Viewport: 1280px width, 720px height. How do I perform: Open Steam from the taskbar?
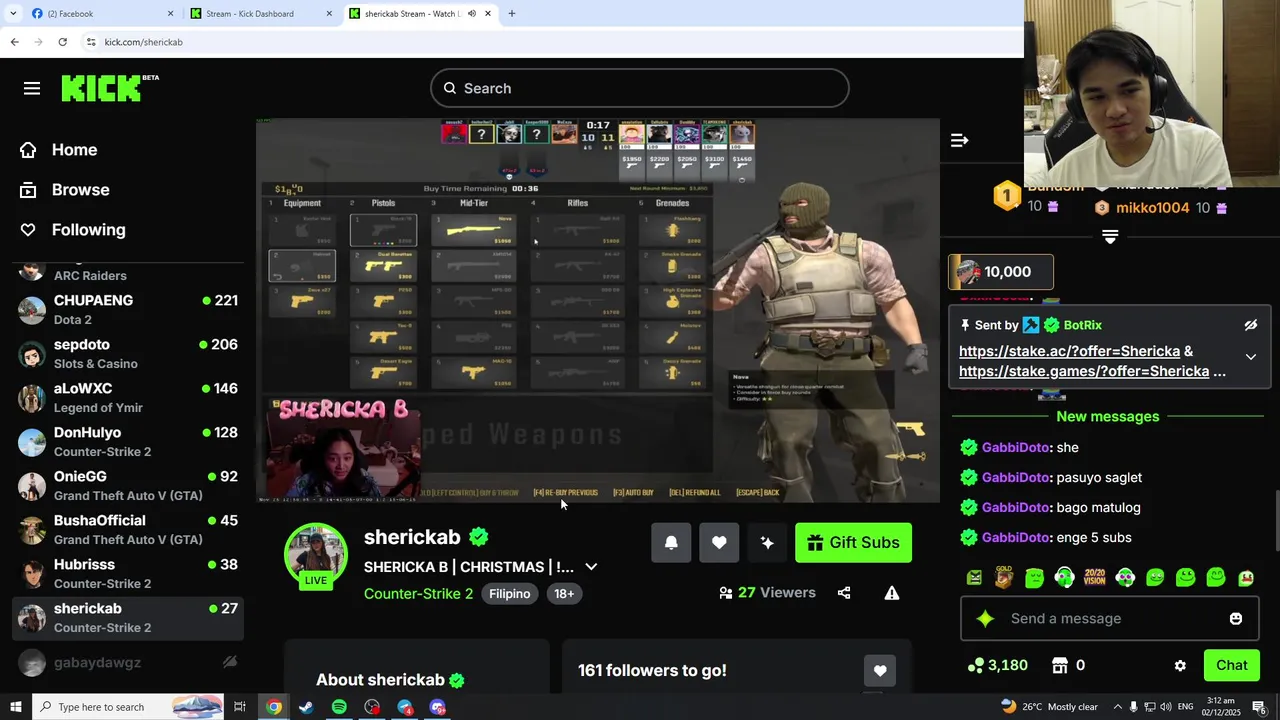pyautogui.click(x=306, y=707)
